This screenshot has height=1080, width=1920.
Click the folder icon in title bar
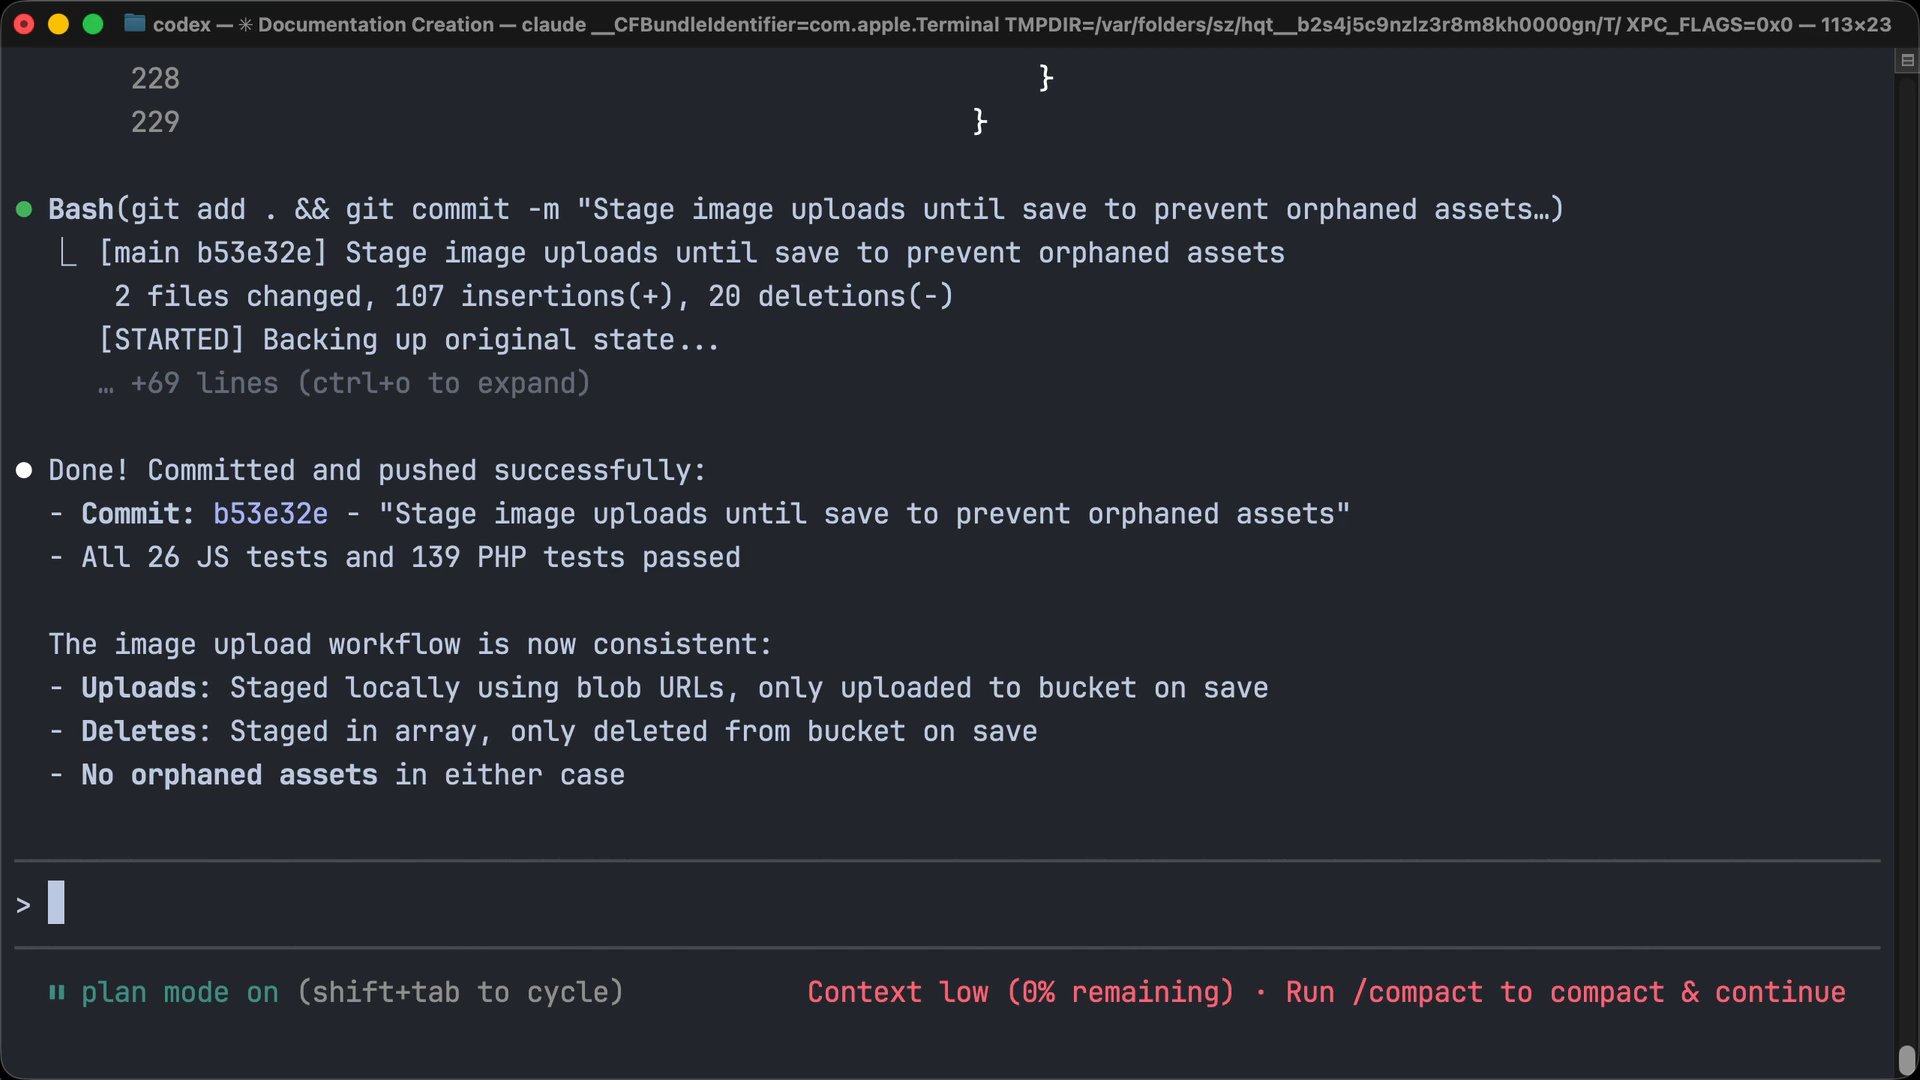pos(134,23)
